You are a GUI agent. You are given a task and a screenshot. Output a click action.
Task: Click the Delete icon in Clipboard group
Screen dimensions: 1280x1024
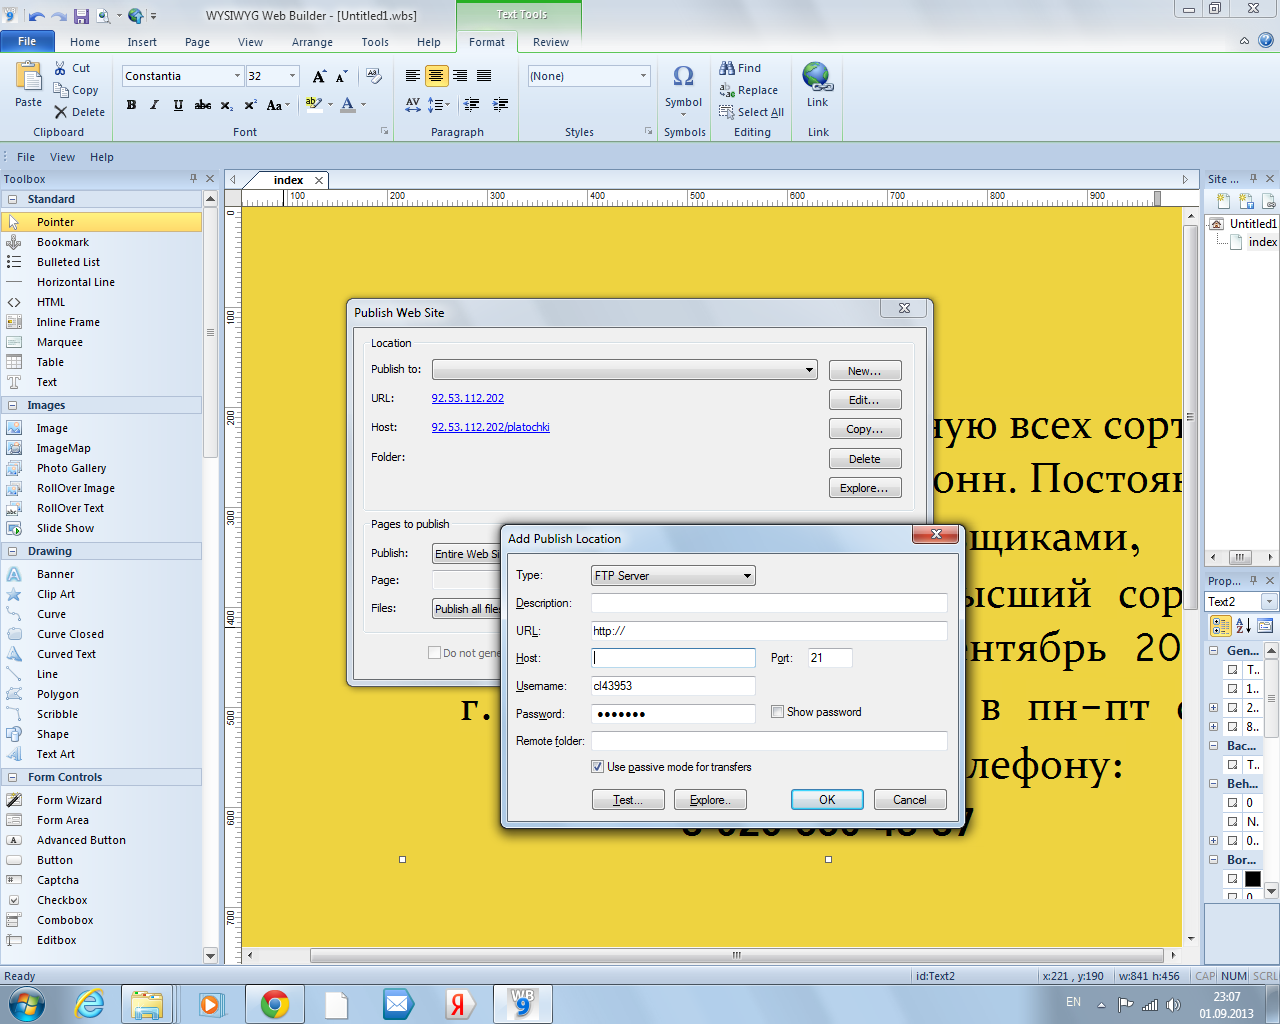[61, 112]
